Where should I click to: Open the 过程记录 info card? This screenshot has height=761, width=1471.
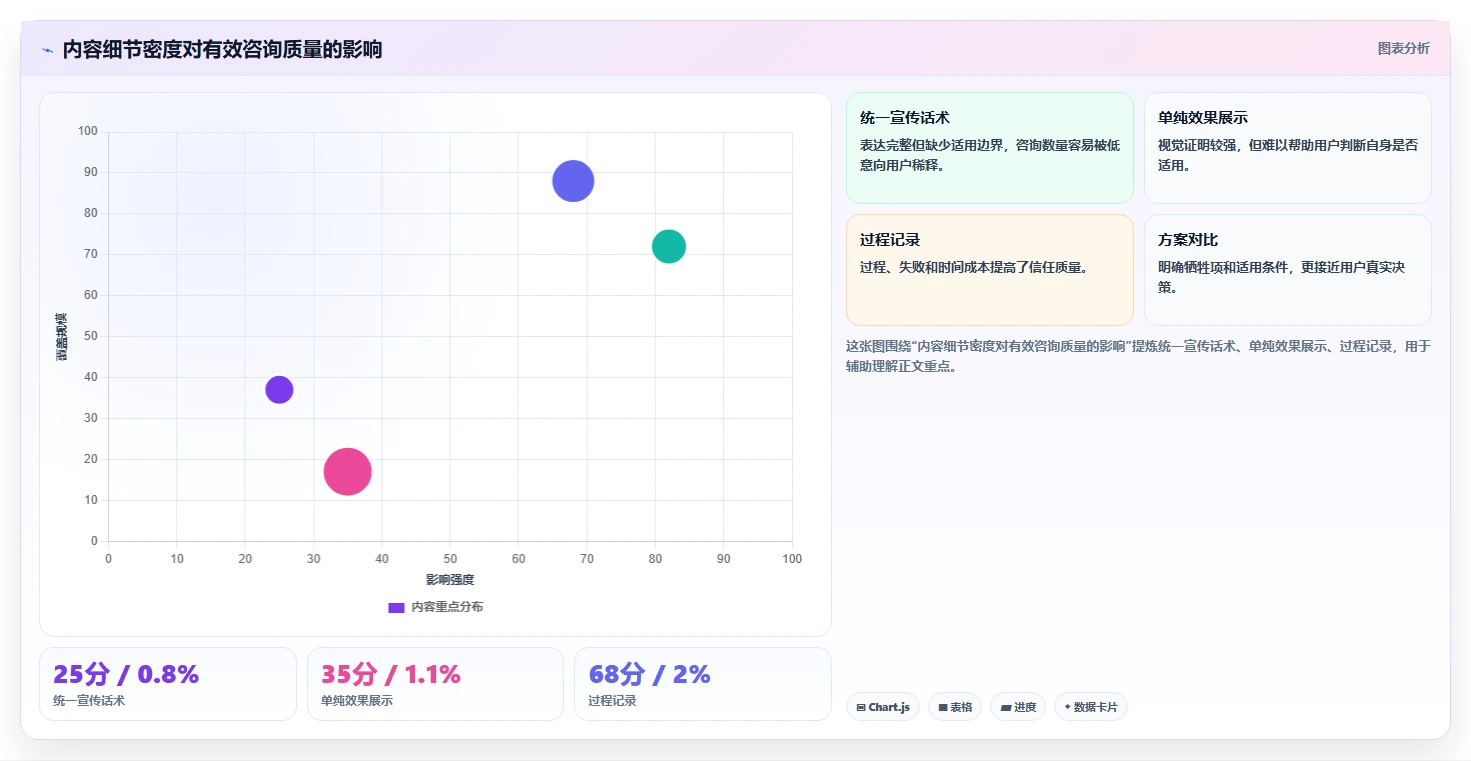coord(989,270)
